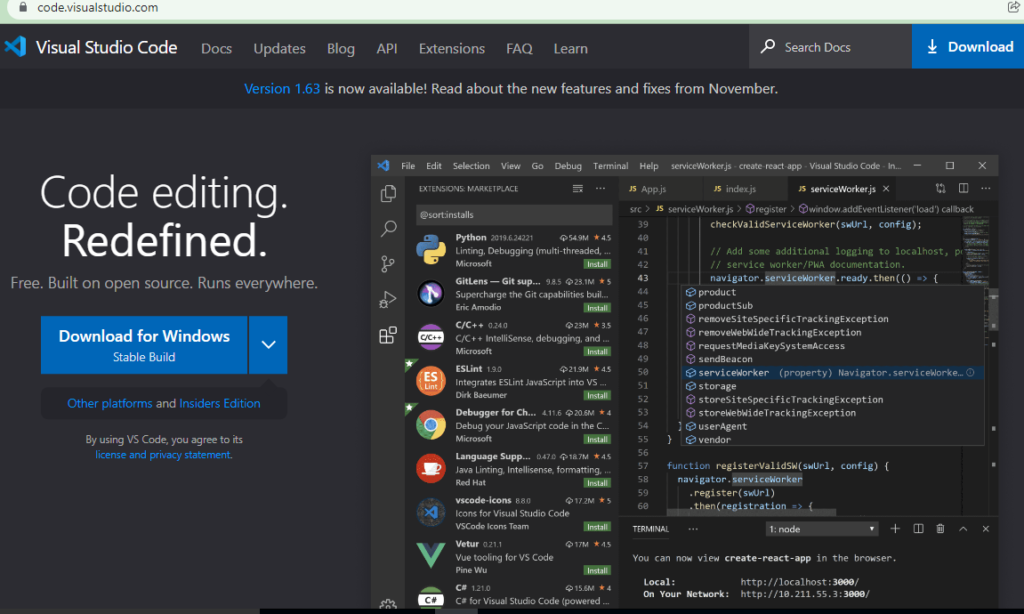Click the Language Support Java logo icon
Image resolution: width=1024 pixels, height=614 pixels.
coord(431,468)
